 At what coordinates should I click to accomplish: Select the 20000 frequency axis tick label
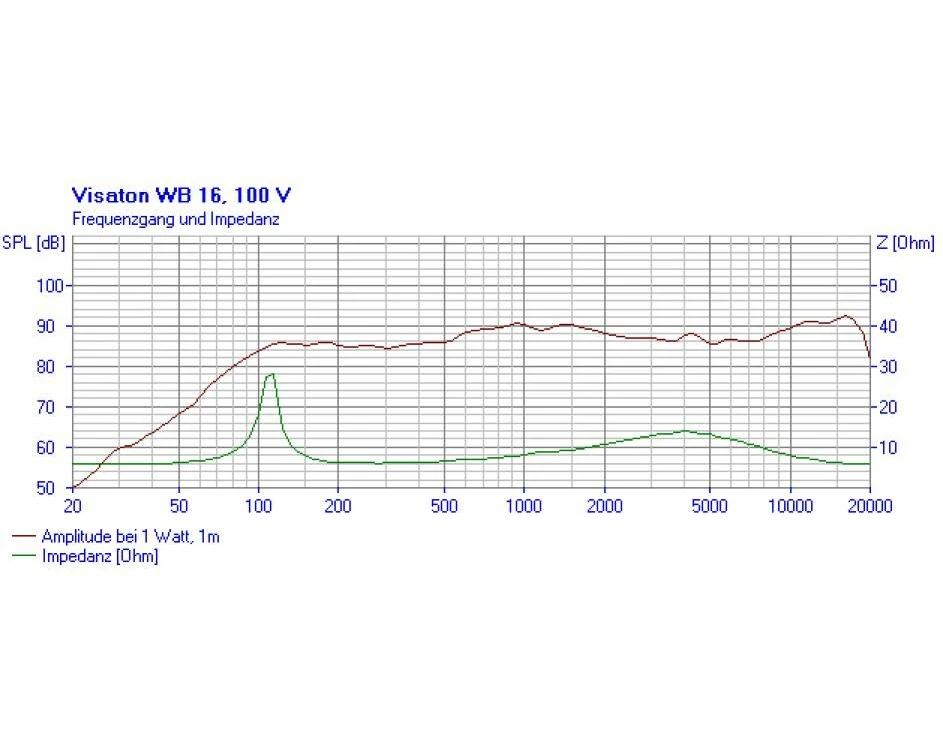pos(870,506)
